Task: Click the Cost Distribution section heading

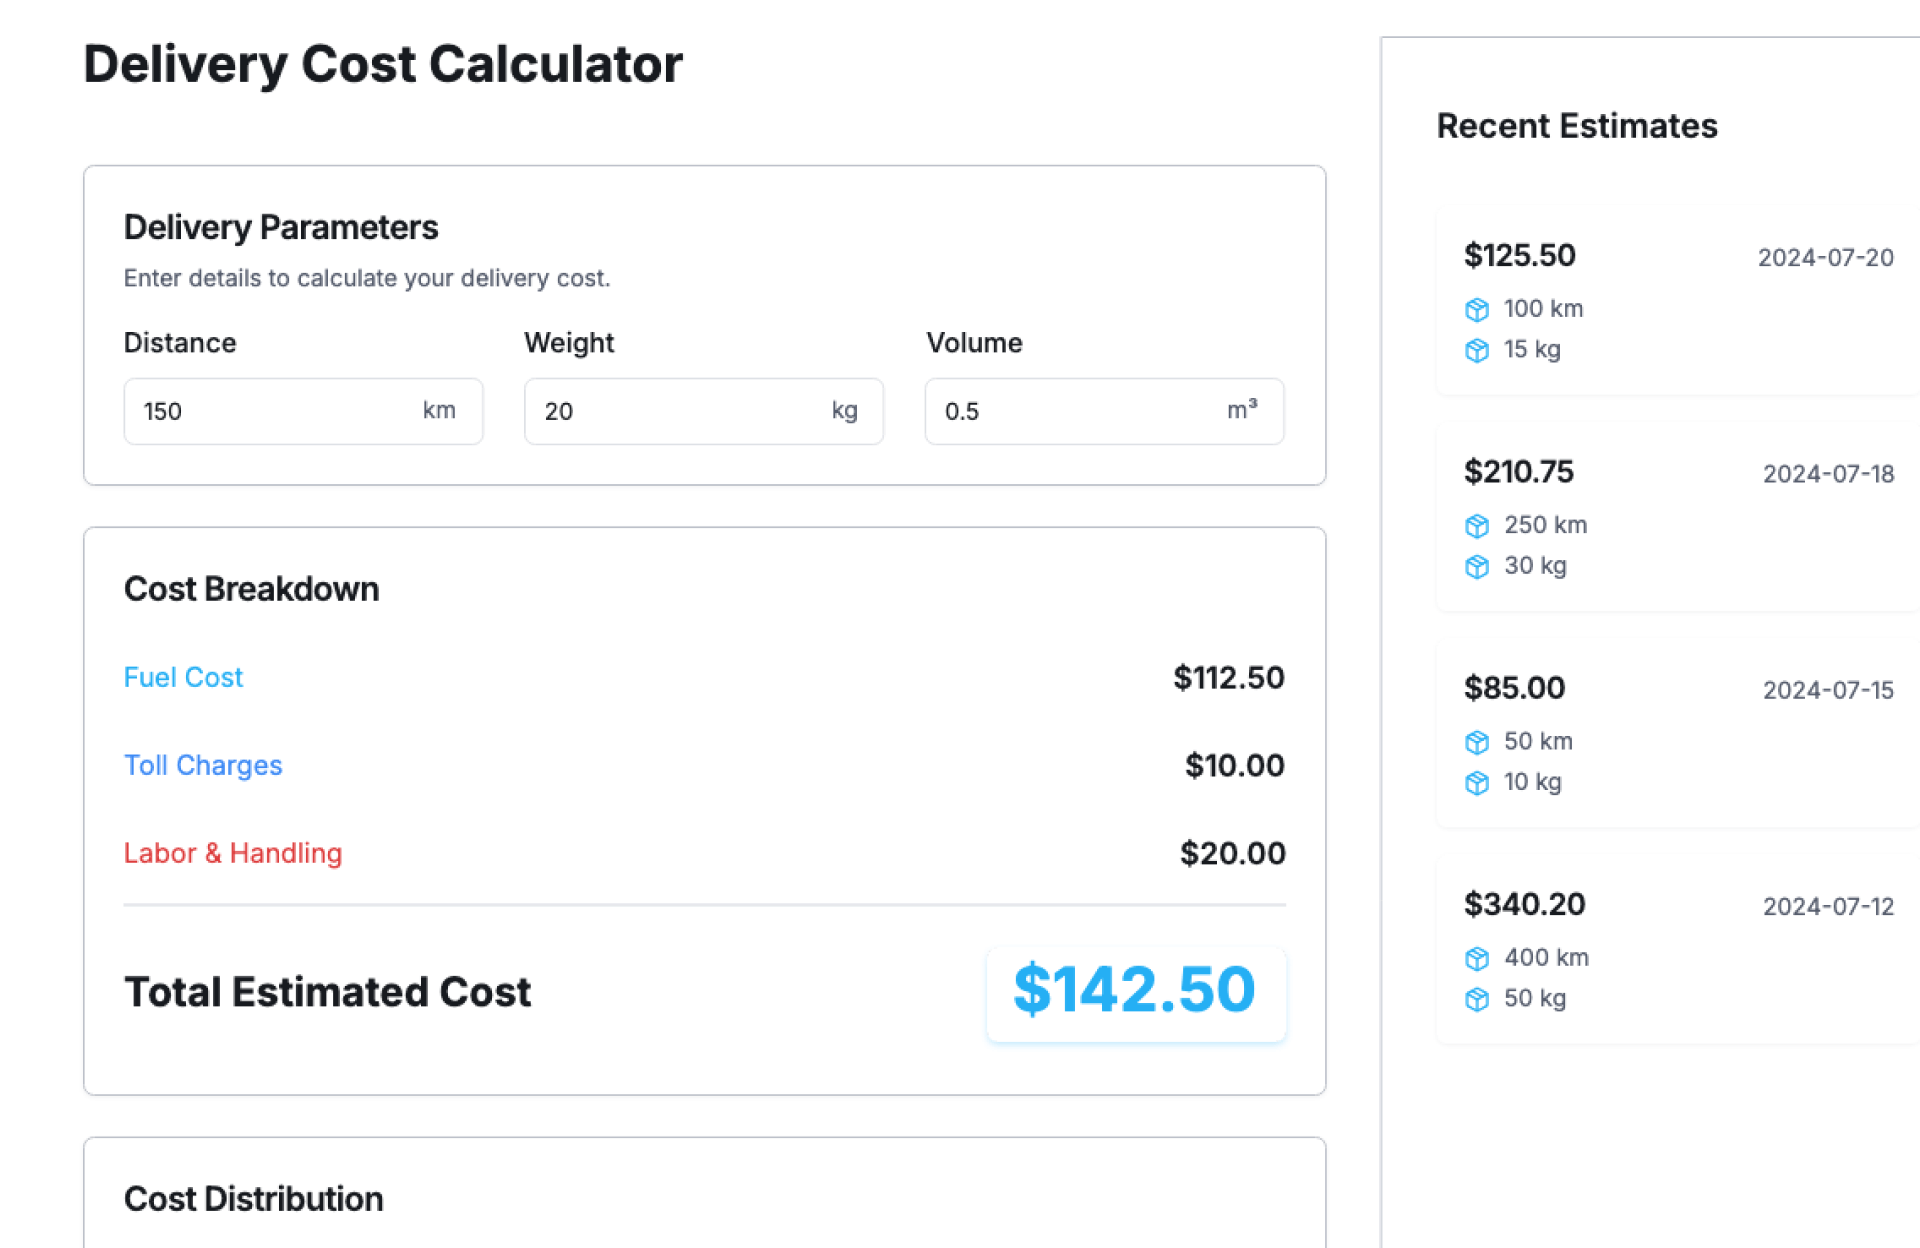Action: pos(254,1198)
